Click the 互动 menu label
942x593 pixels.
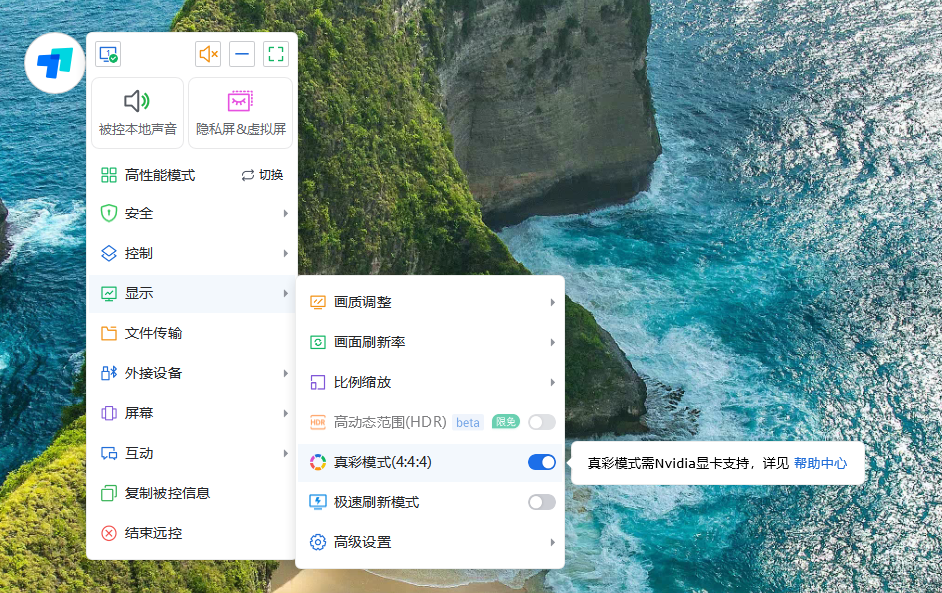pos(139,453)
